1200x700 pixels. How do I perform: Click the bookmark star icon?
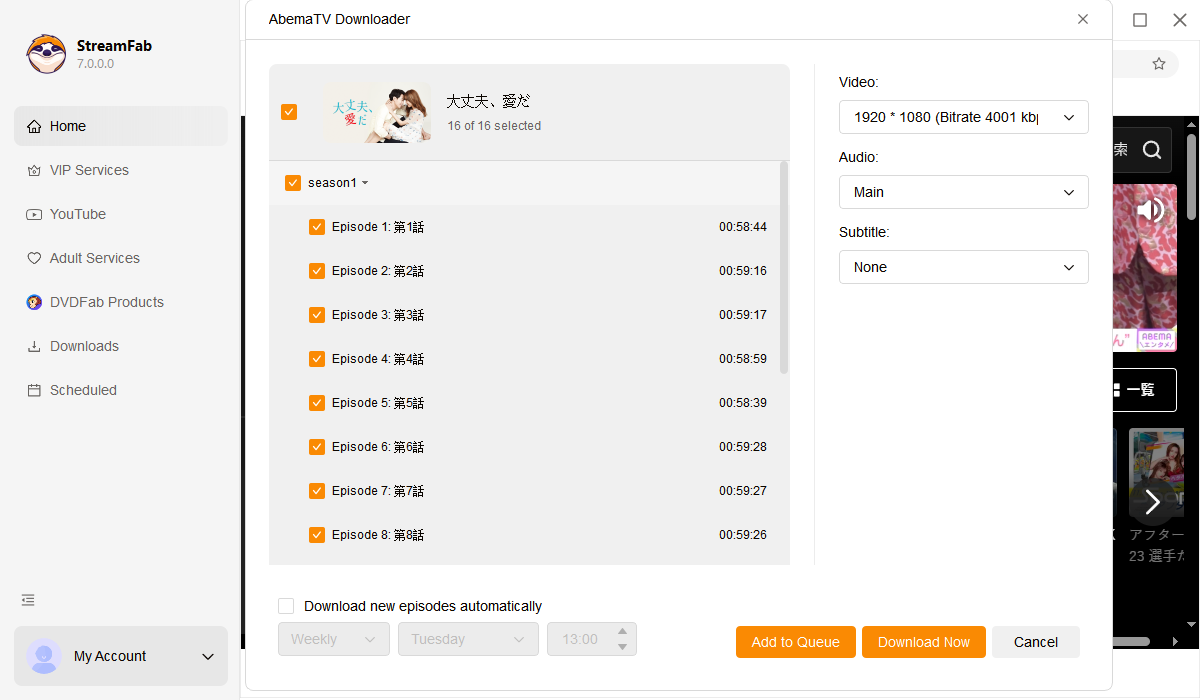(x=1159, y=64)
